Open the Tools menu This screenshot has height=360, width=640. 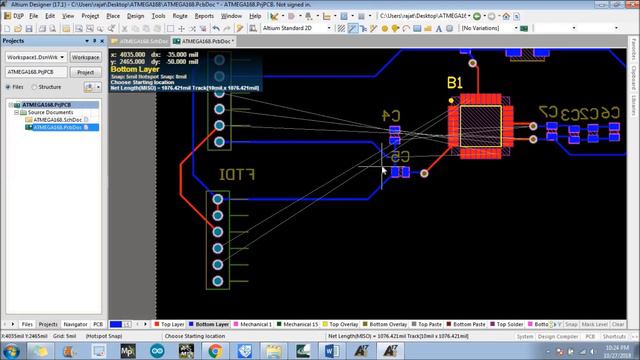tap(158, 16)
